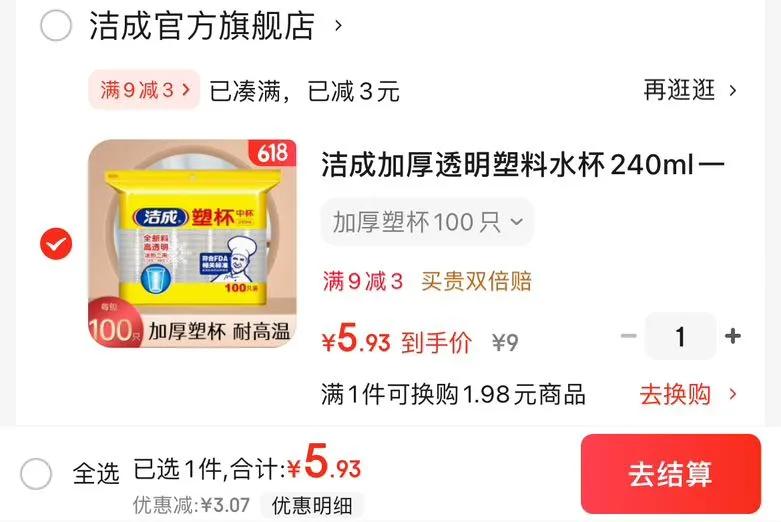Tap the 618 badge on product image
781x522 pixels.
pyautogui.click(x=272, y=152)
